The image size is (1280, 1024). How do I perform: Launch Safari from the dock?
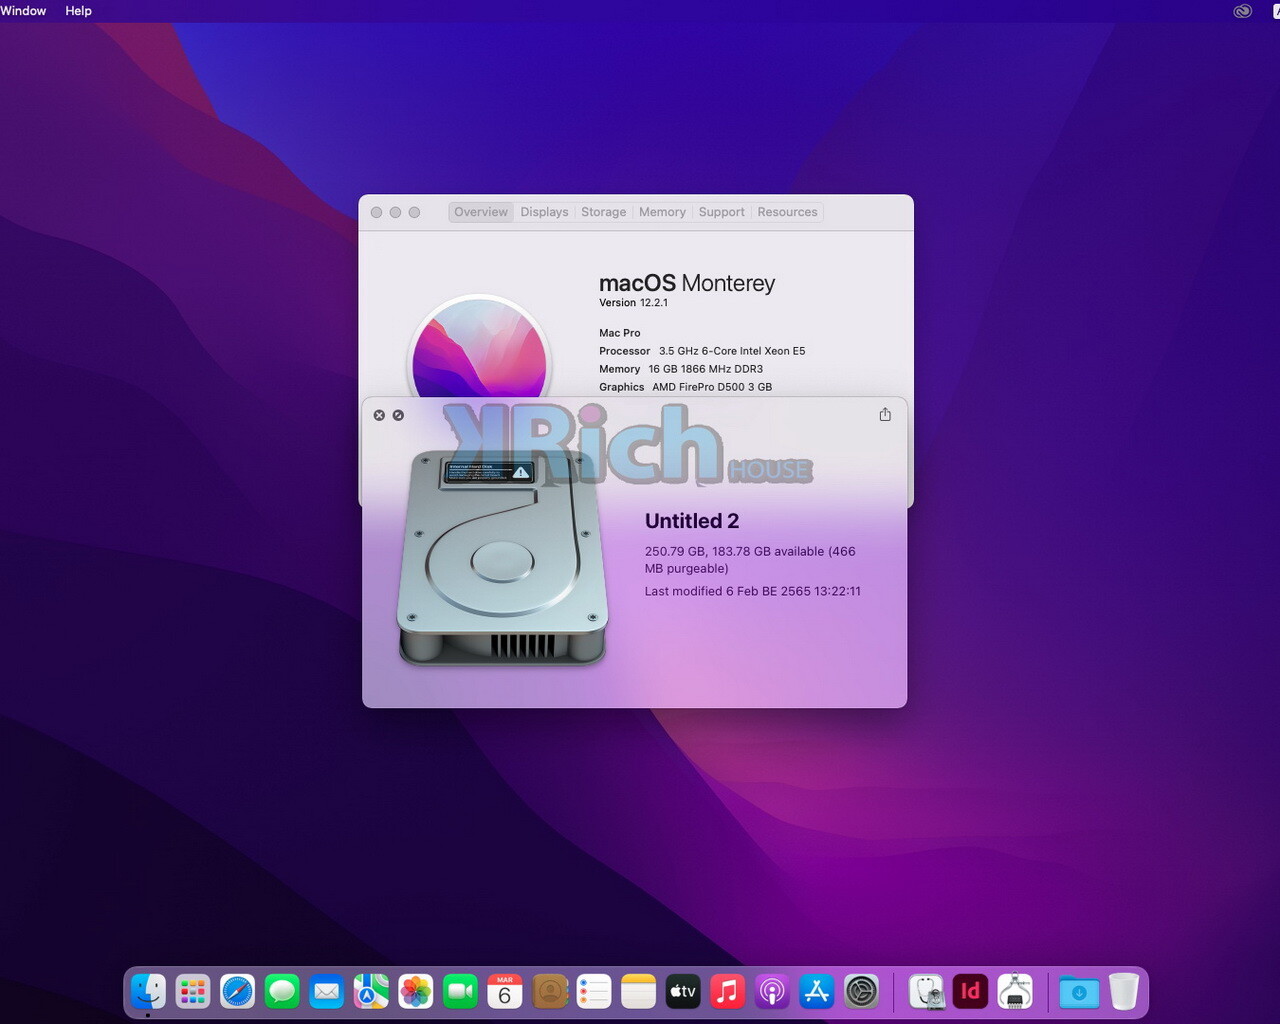(x=238, y=992)
